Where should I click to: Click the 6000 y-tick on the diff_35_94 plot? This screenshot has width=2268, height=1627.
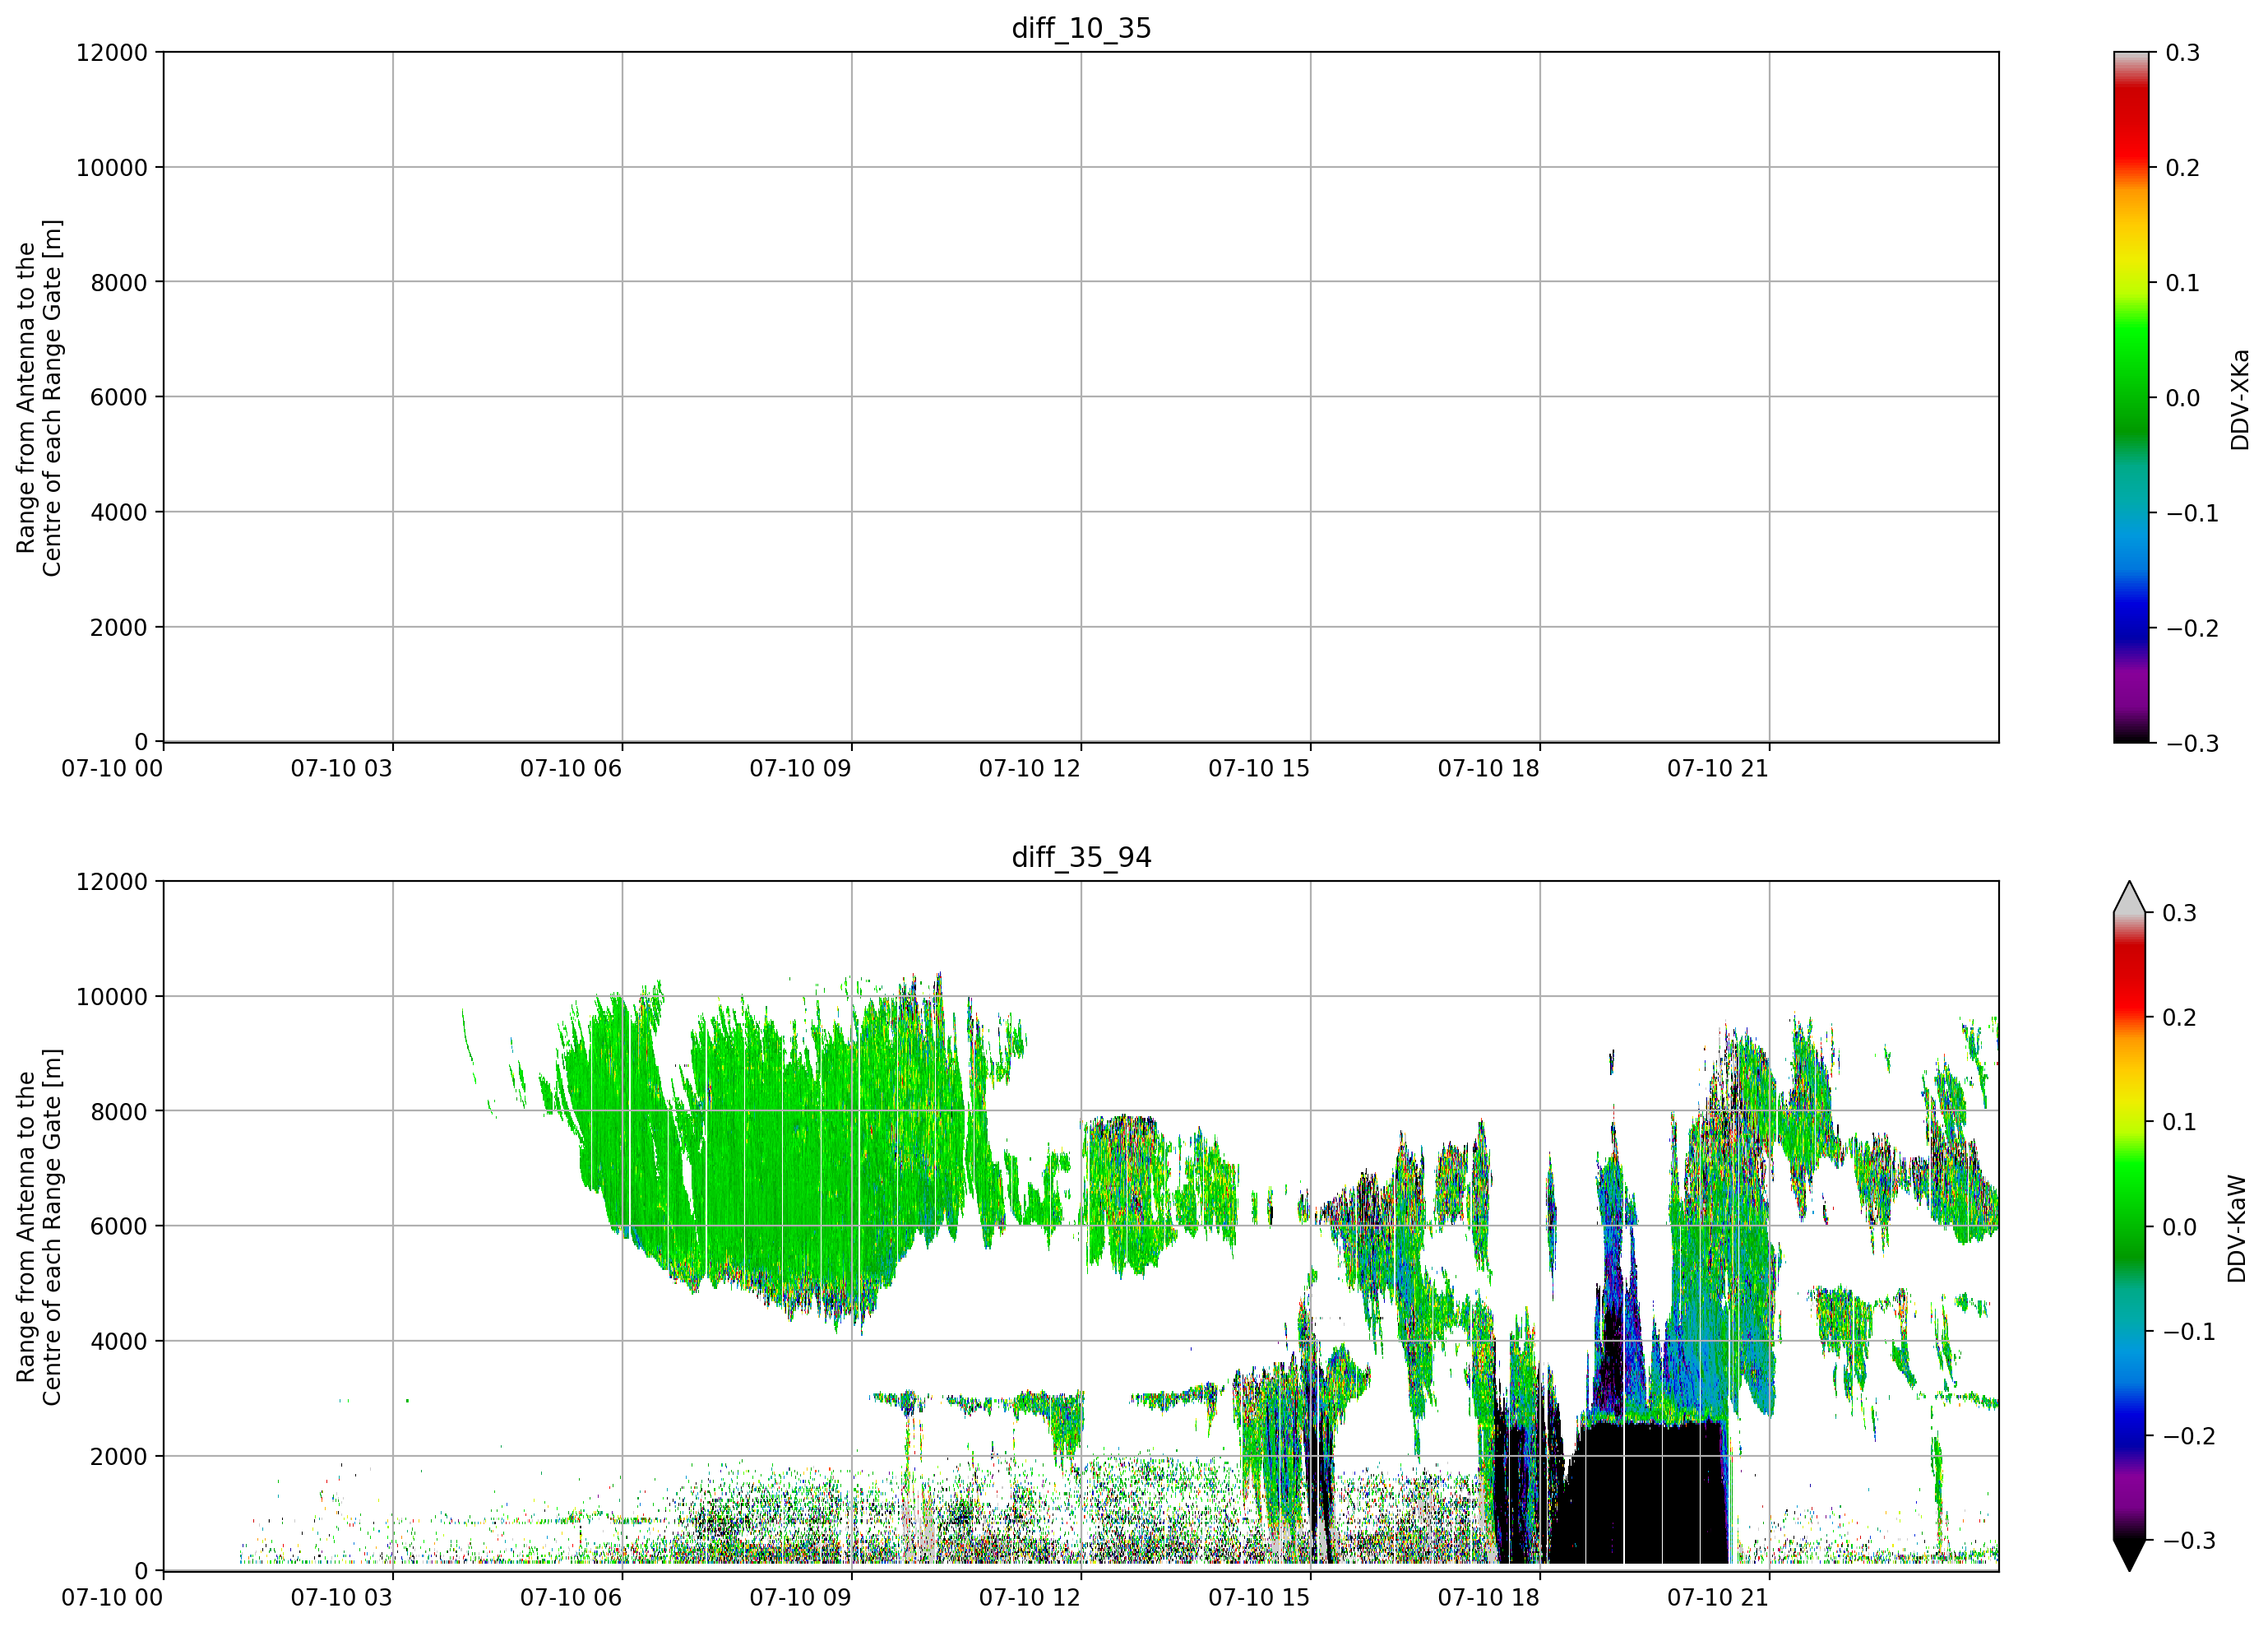point(119,1226)
